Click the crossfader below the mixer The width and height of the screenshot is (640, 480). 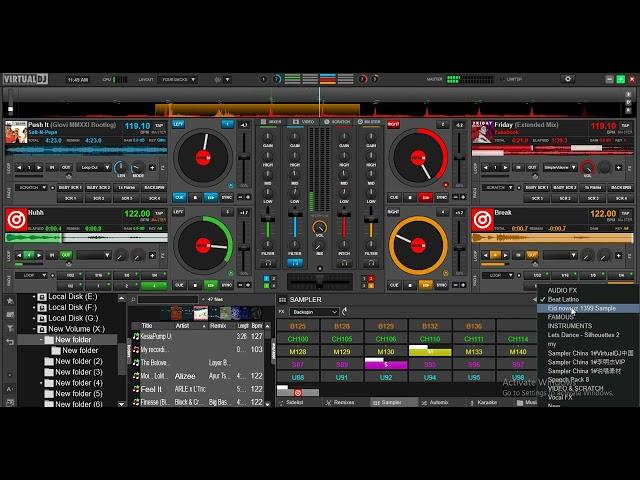(319, 281)
